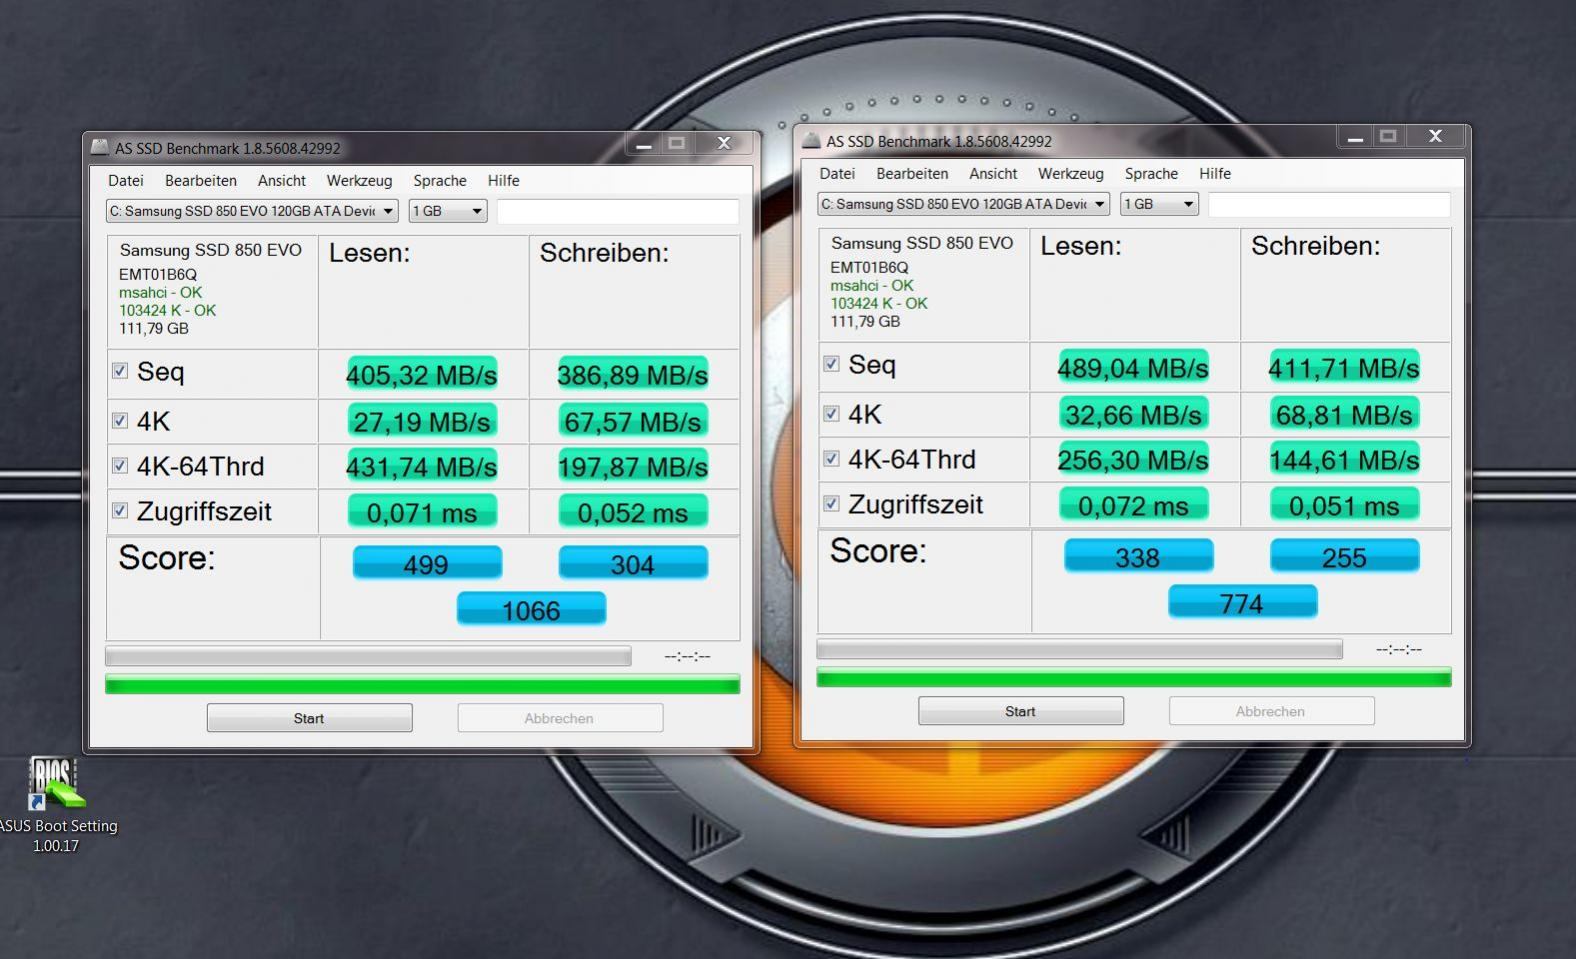Open Hilfe menu in right window

click(1215, 174)
